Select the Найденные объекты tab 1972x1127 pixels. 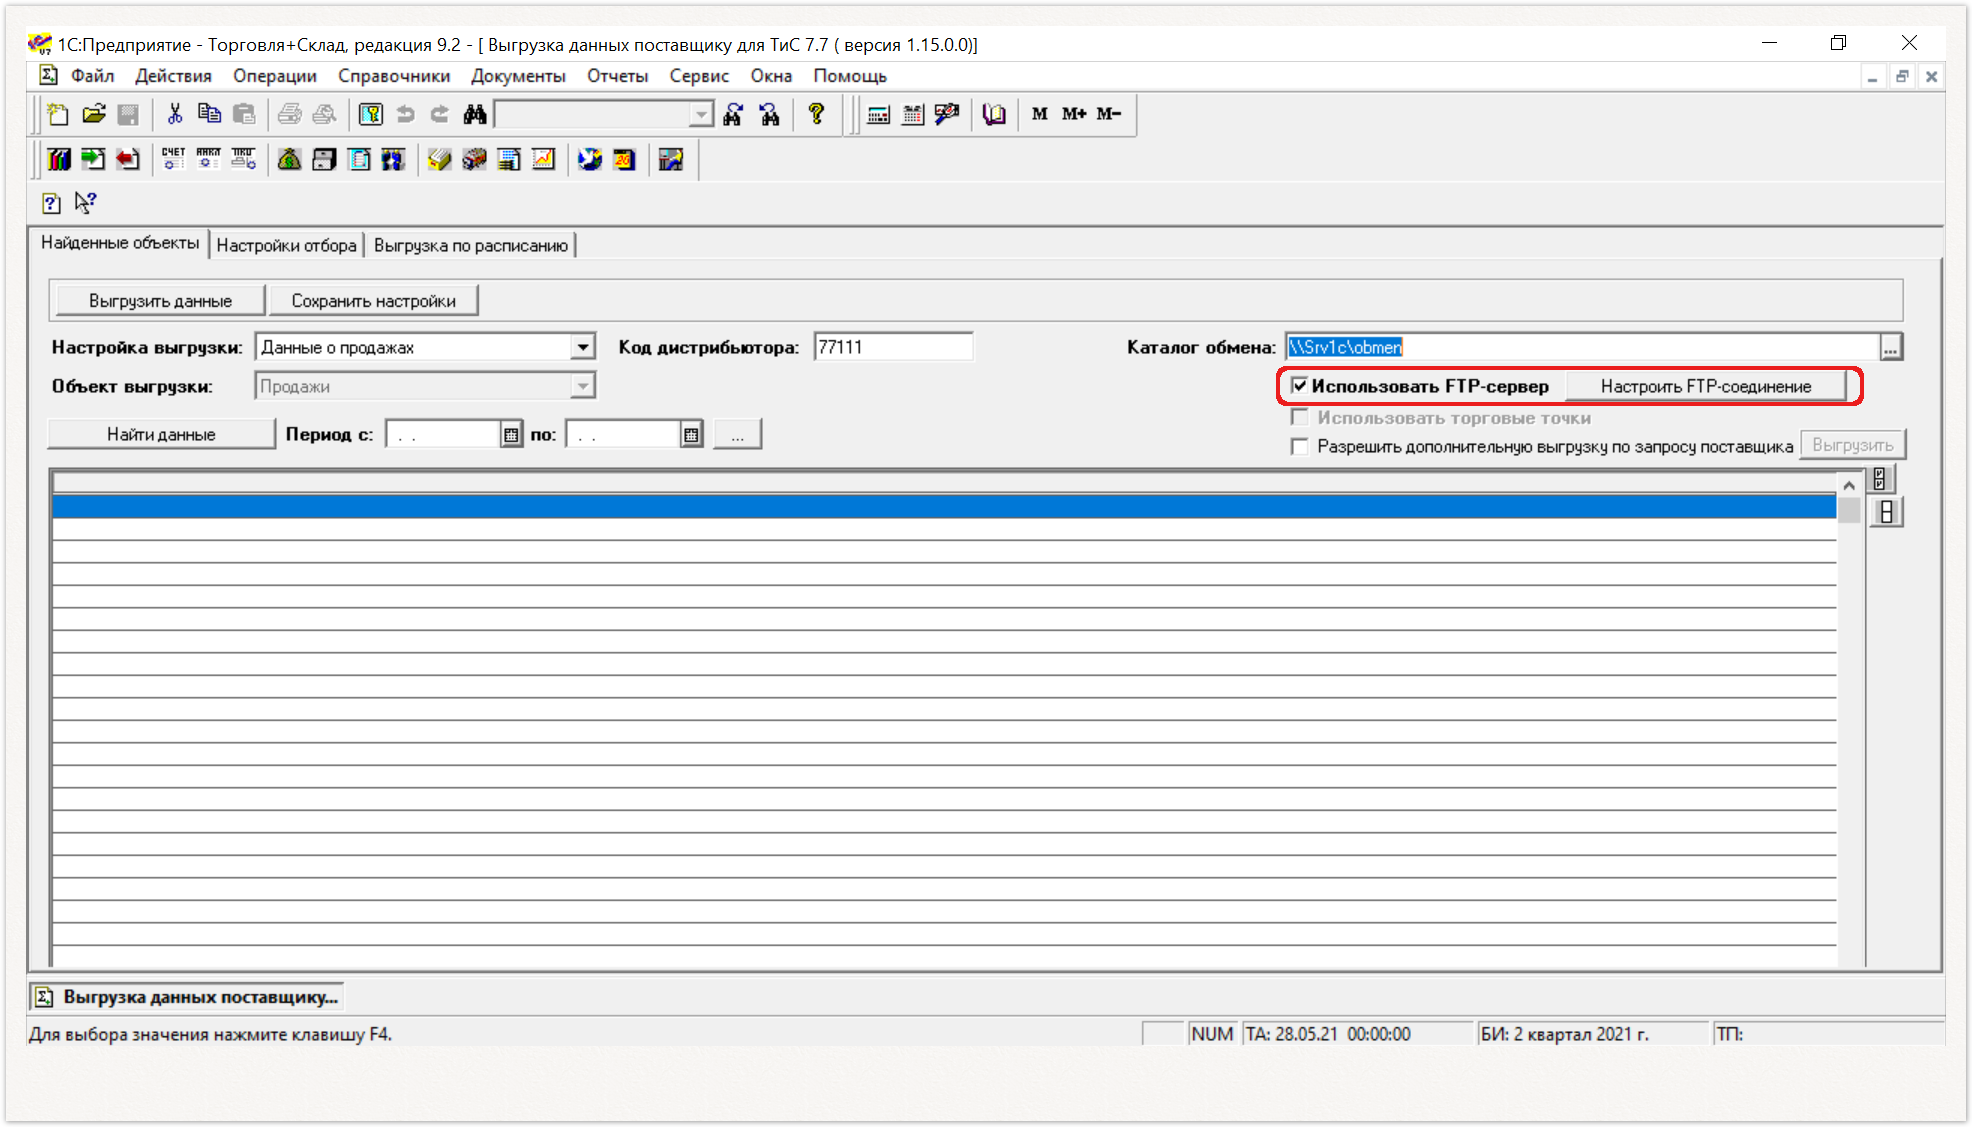120,243
